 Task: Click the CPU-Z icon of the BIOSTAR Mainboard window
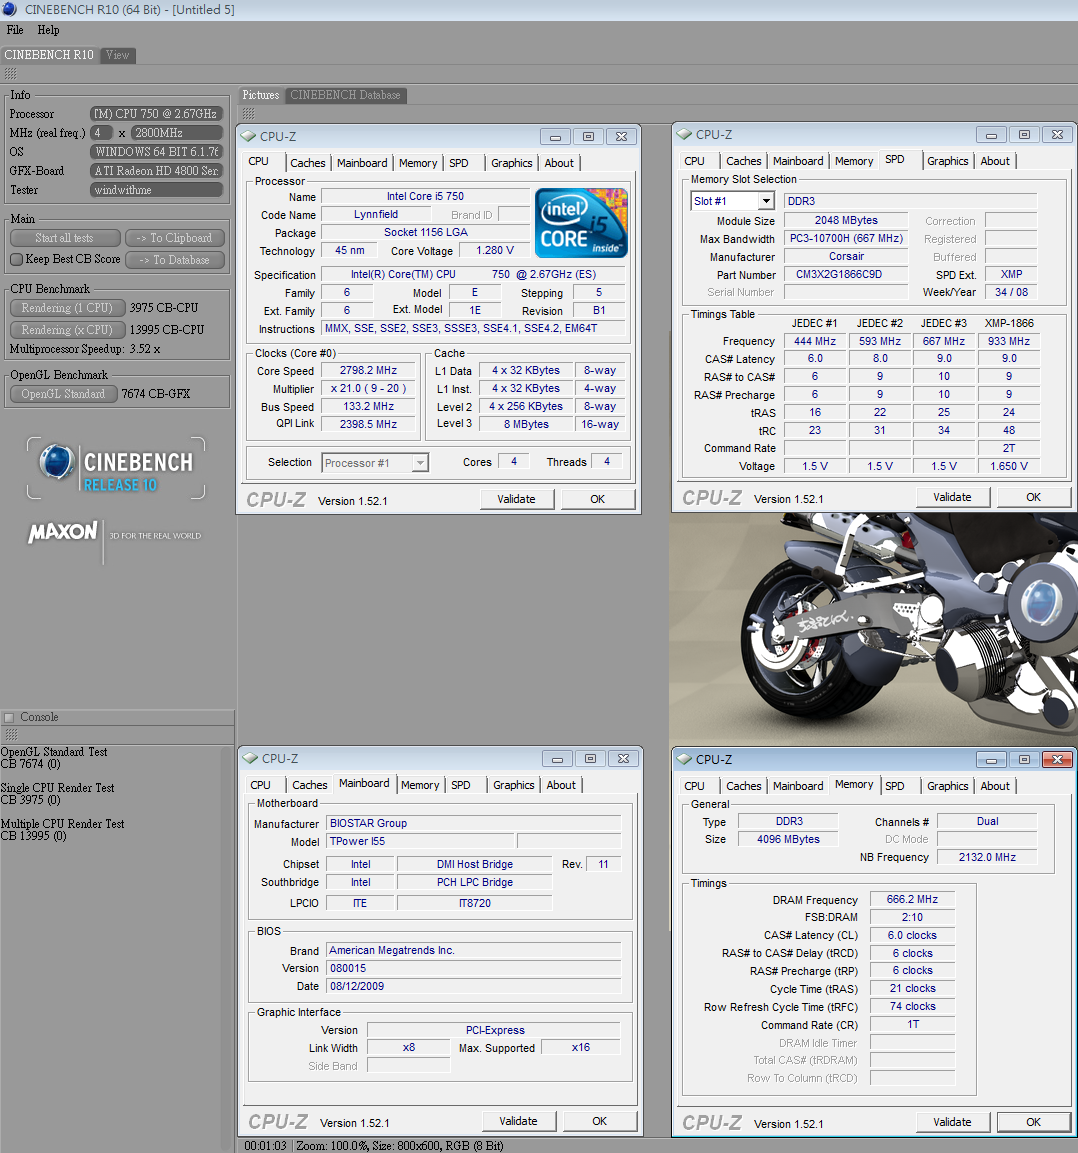click(251, 758)
